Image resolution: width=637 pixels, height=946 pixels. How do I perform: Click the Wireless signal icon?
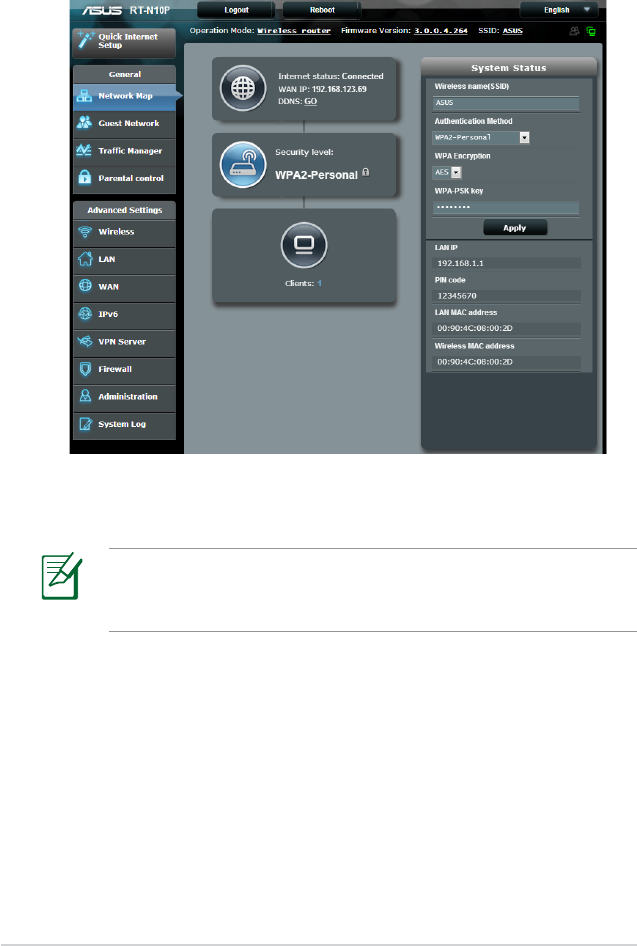[x=84, y=232]
